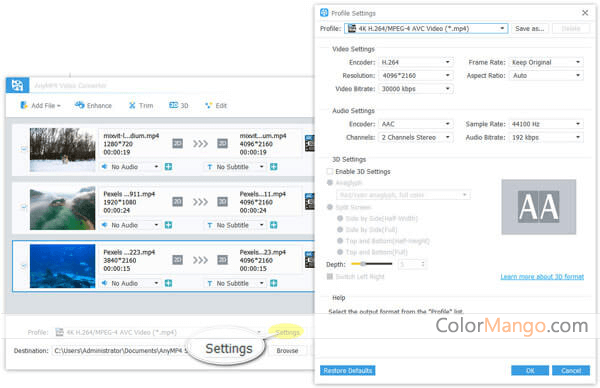
Task: Click Restore Defaults button
Action: click(347, 370)
